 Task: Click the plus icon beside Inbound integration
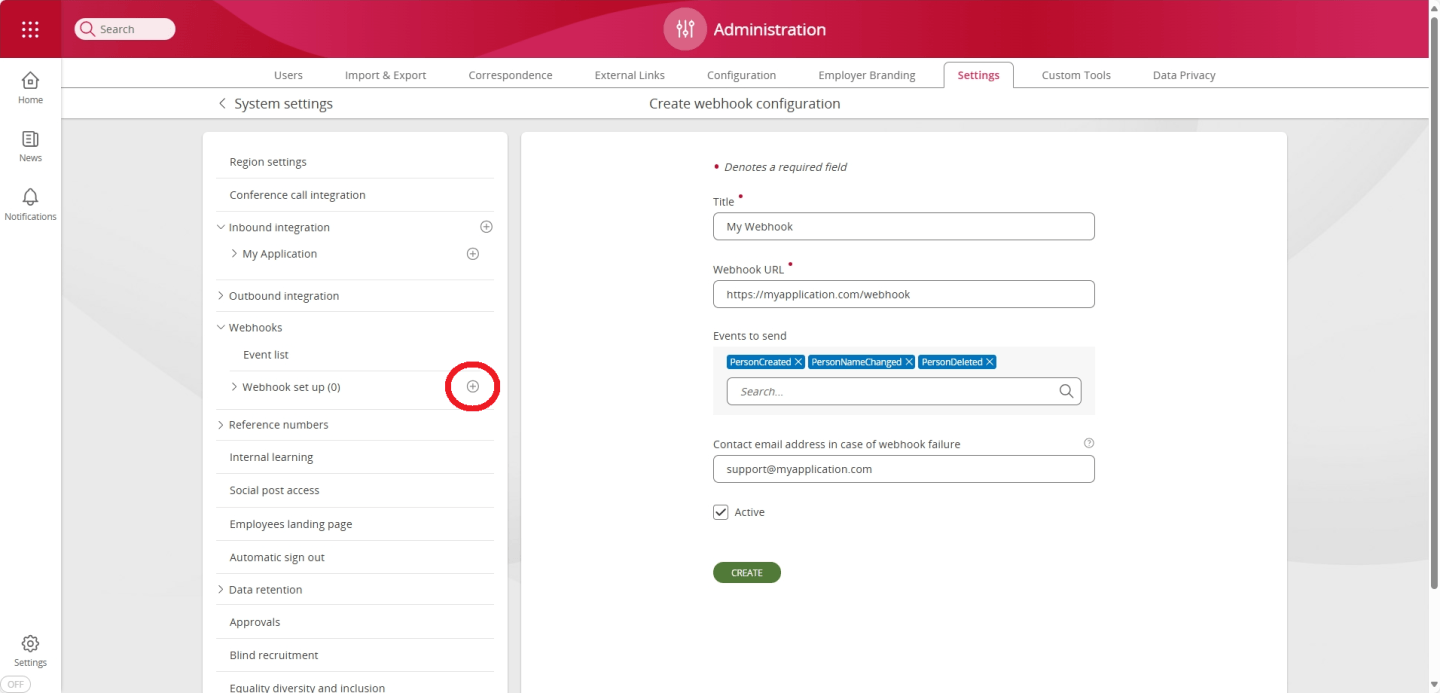(x=486, y=226)
